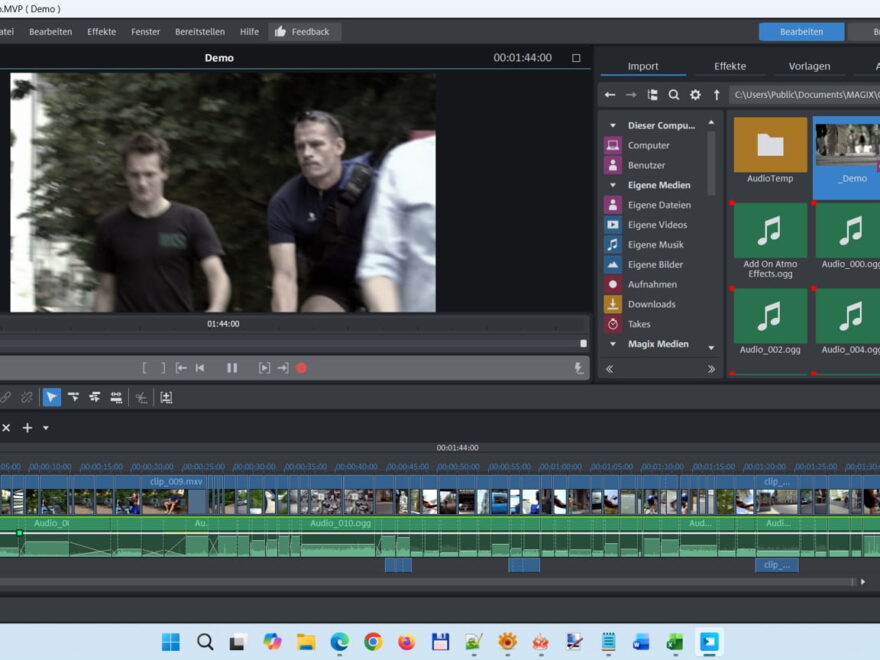
Task: Toggle the object link chain icon
Action: pyautogui.click(x=6, y=397)
